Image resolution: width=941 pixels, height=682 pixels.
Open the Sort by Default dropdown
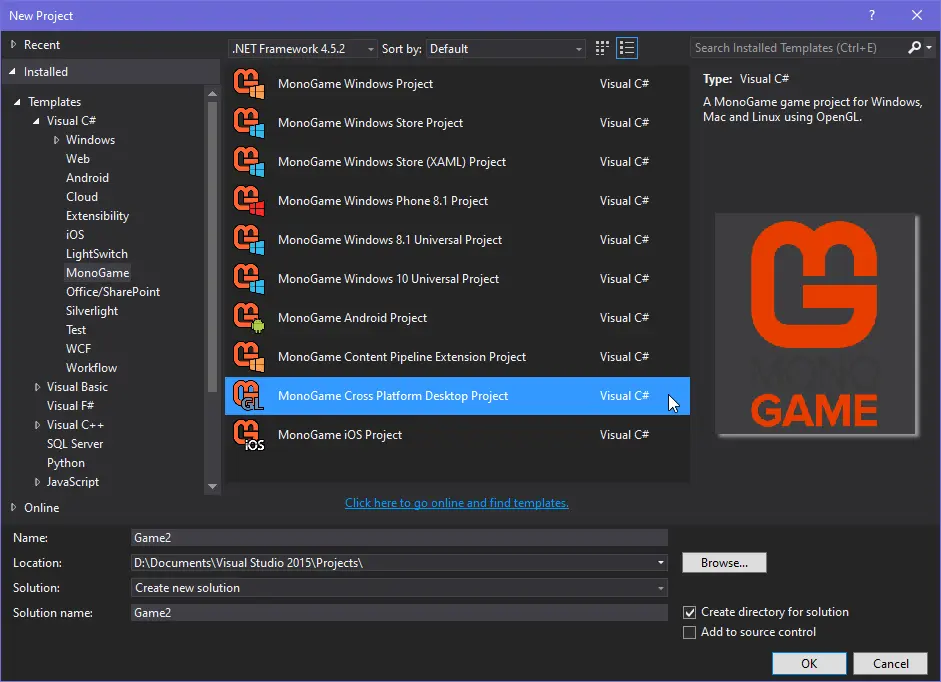click(506, 49)
